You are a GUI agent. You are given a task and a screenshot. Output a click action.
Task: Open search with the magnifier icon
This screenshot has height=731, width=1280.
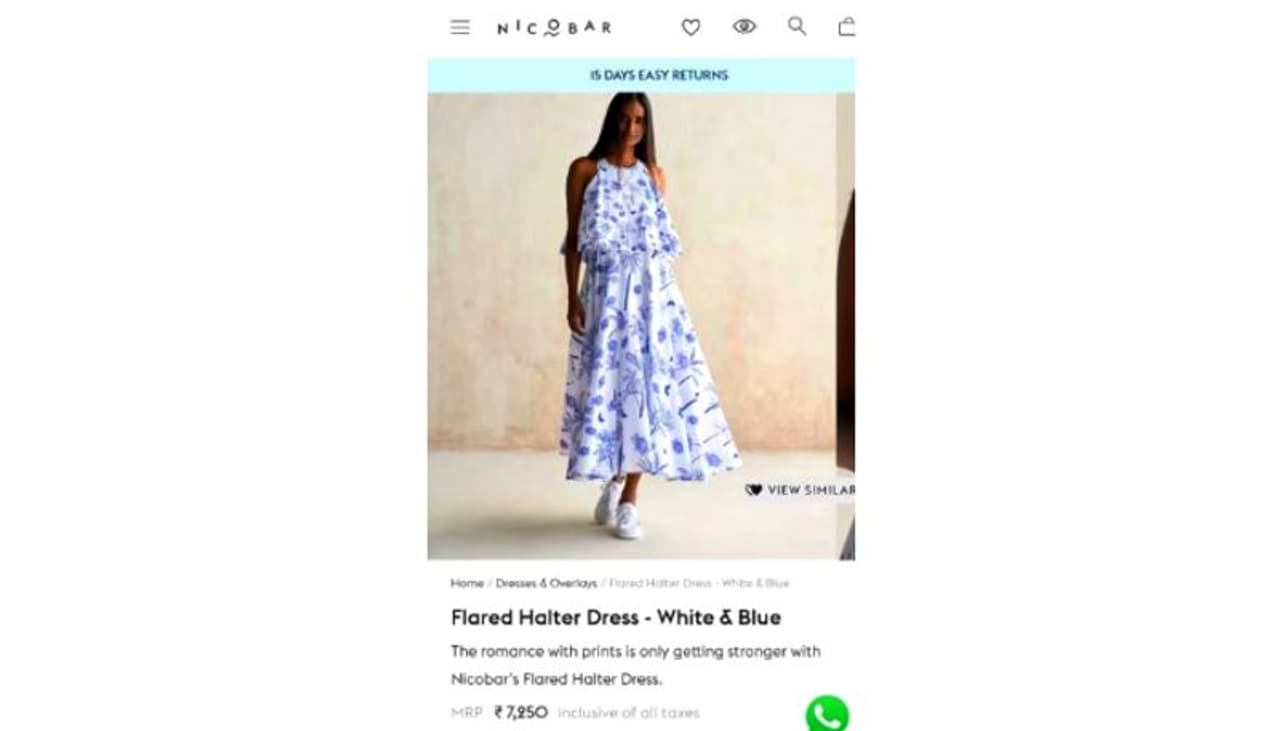point(797,26)
